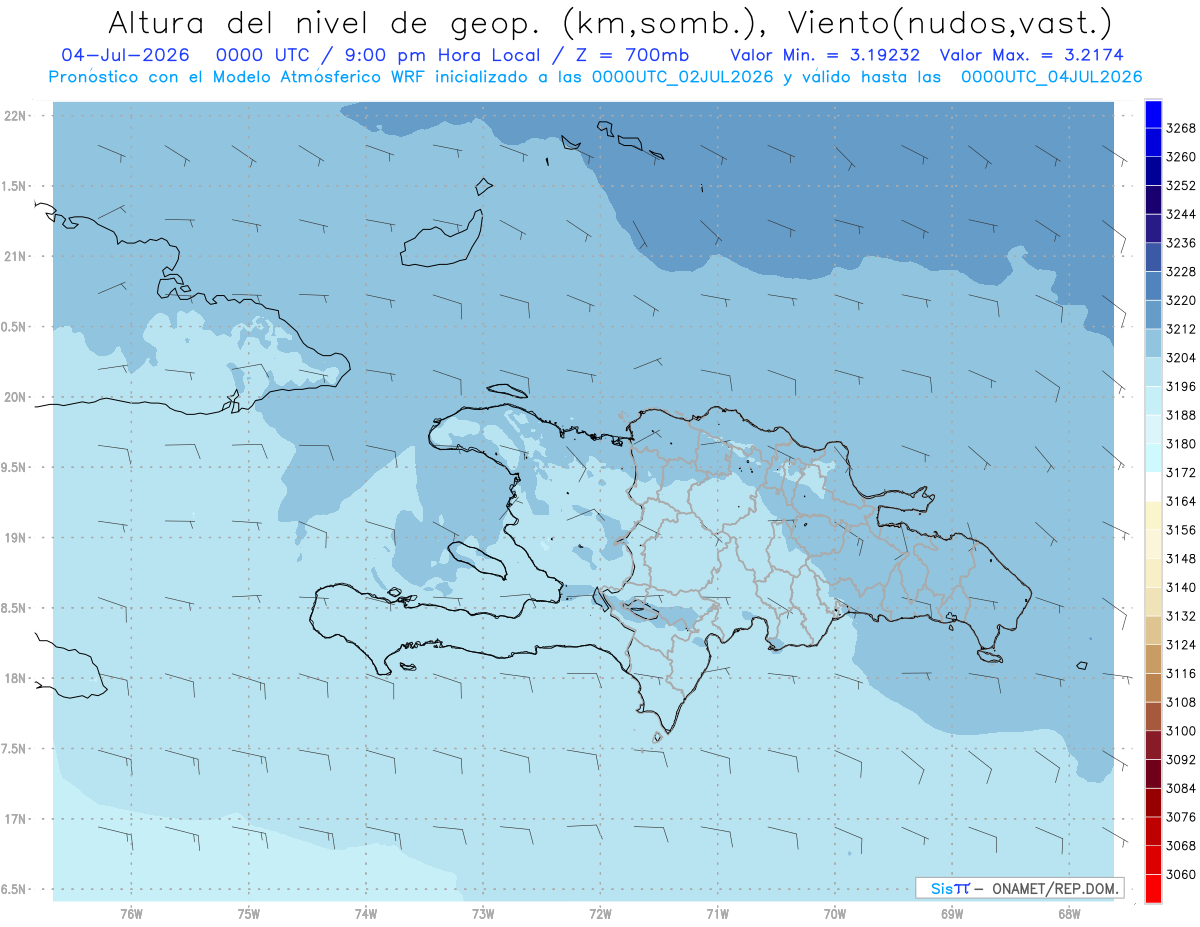Select the init time '0000UTC_02JUL2026'
The height and width of the screenshot is (927, 1200).
point(683,76)
